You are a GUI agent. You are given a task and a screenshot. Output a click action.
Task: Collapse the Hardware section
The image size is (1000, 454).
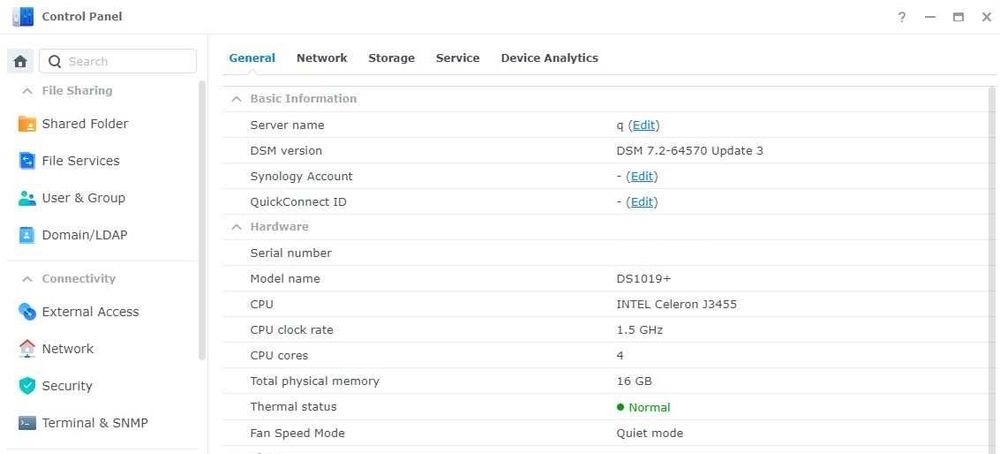coord(237,227)
